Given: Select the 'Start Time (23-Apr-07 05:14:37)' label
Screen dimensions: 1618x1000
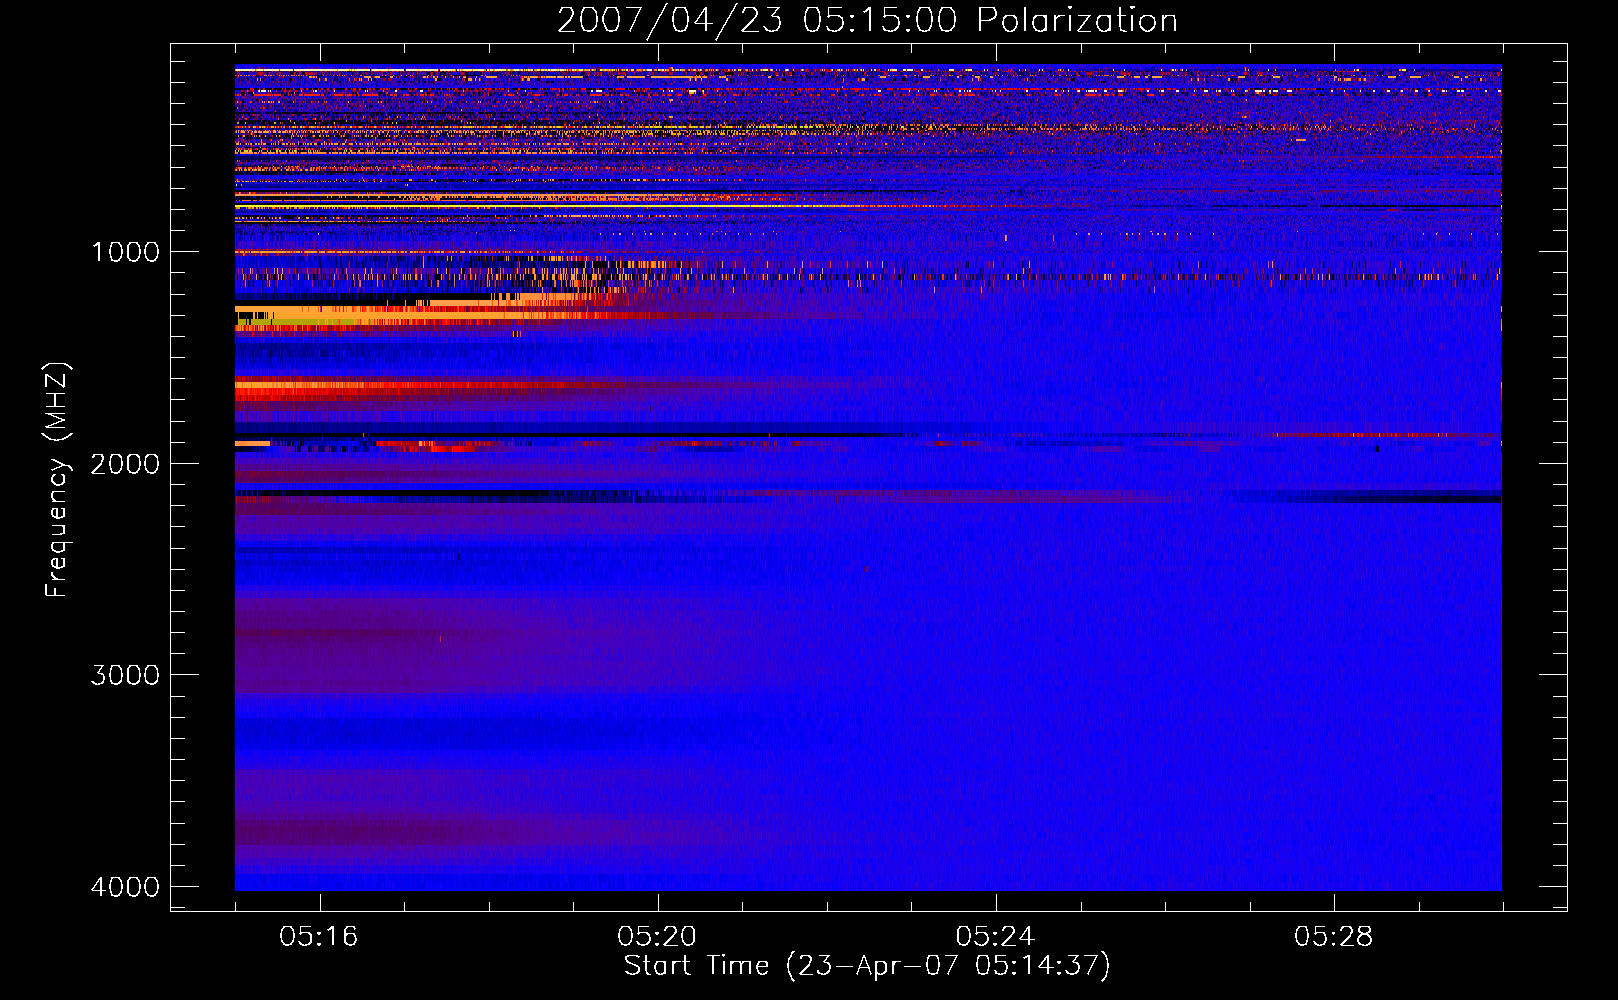Looking at the screenshot, I should (x=867, y=966).
